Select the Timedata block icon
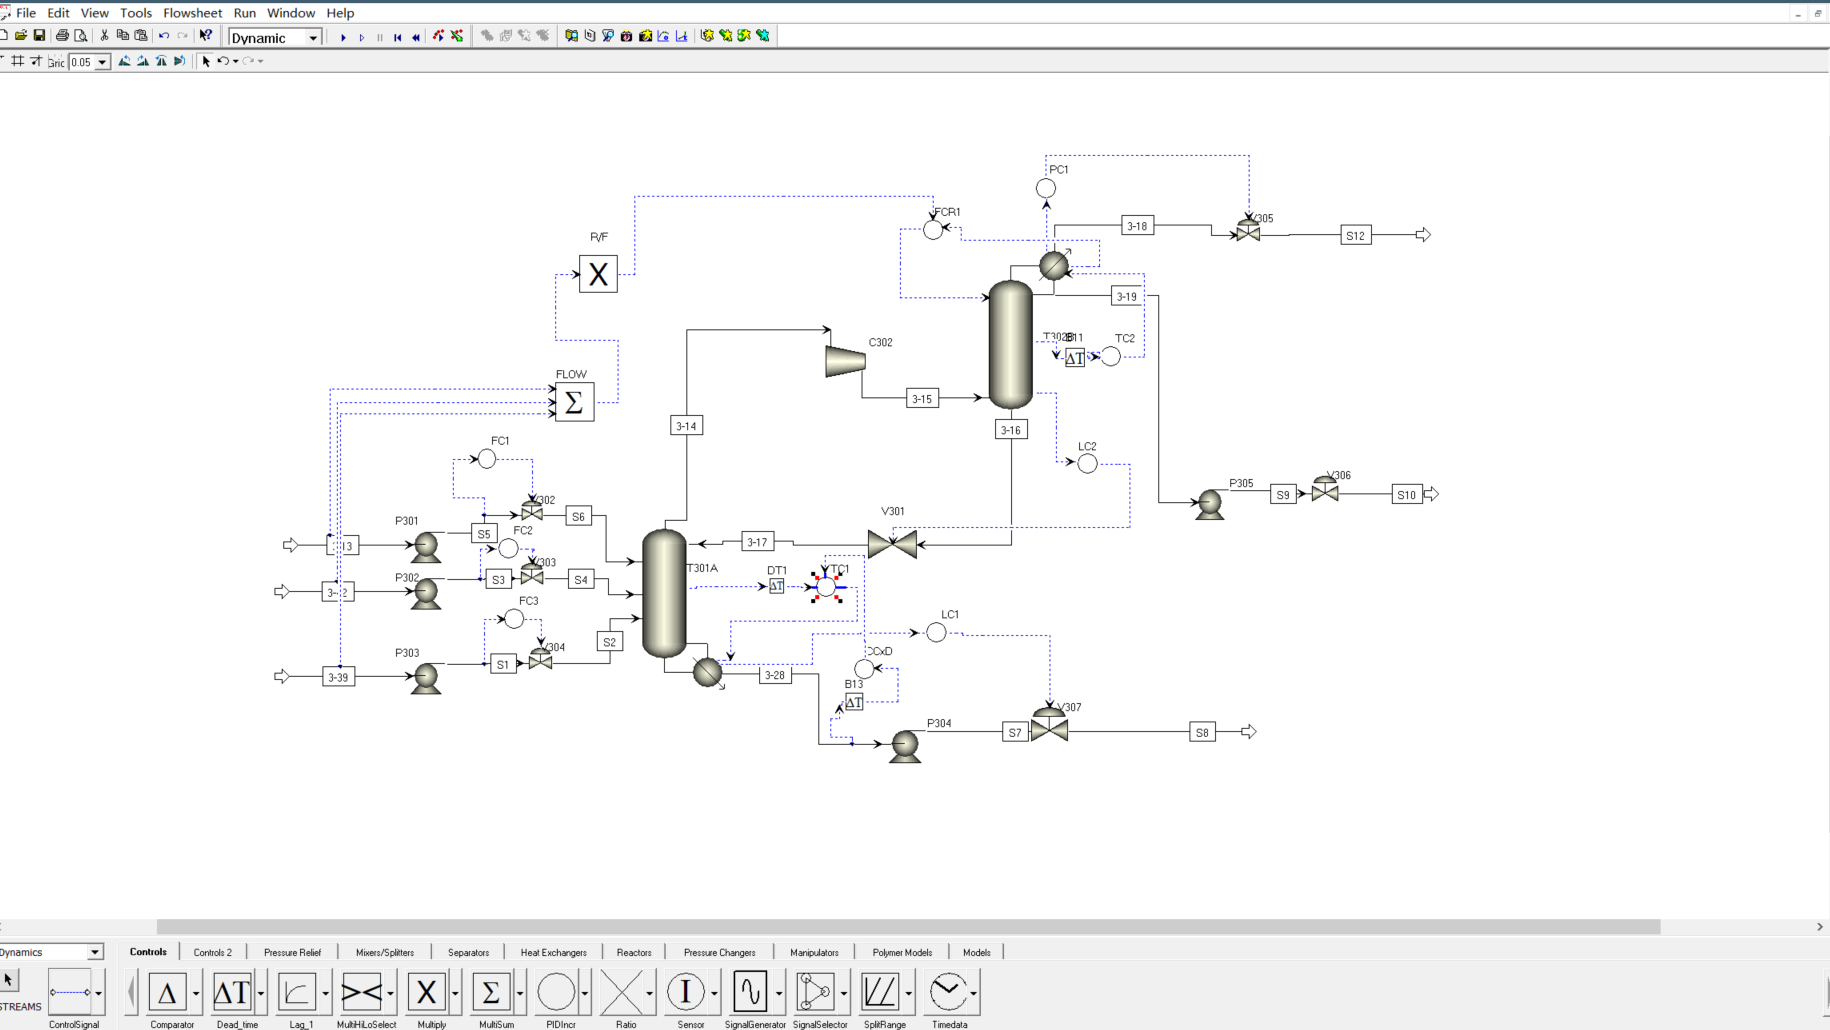 tap(947, 992)
